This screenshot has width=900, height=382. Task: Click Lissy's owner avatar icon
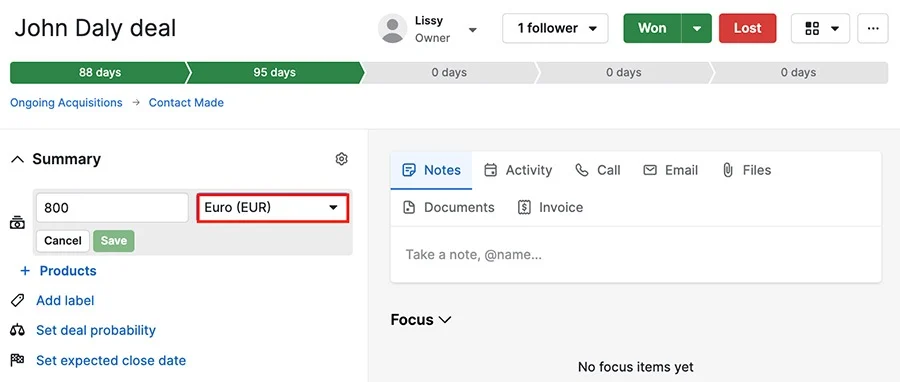tap(393, 29)
